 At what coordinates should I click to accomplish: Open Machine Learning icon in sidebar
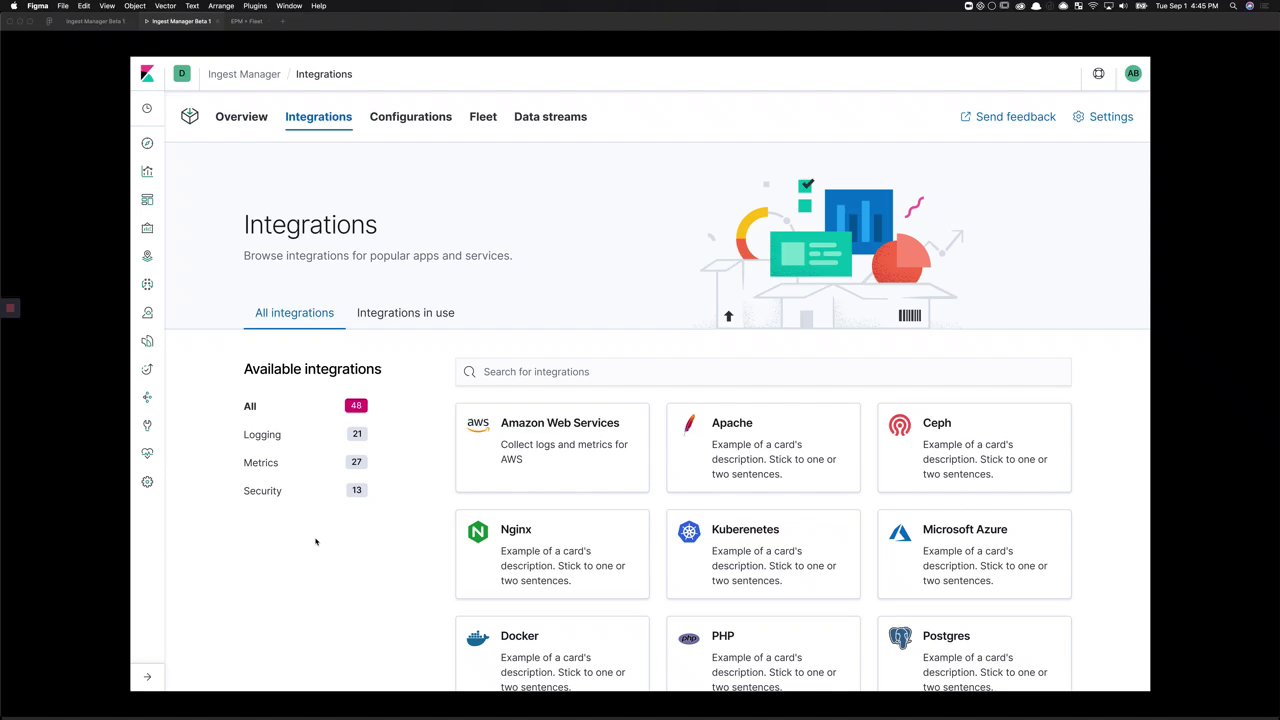pyautogui.click(x=147, y=284)
